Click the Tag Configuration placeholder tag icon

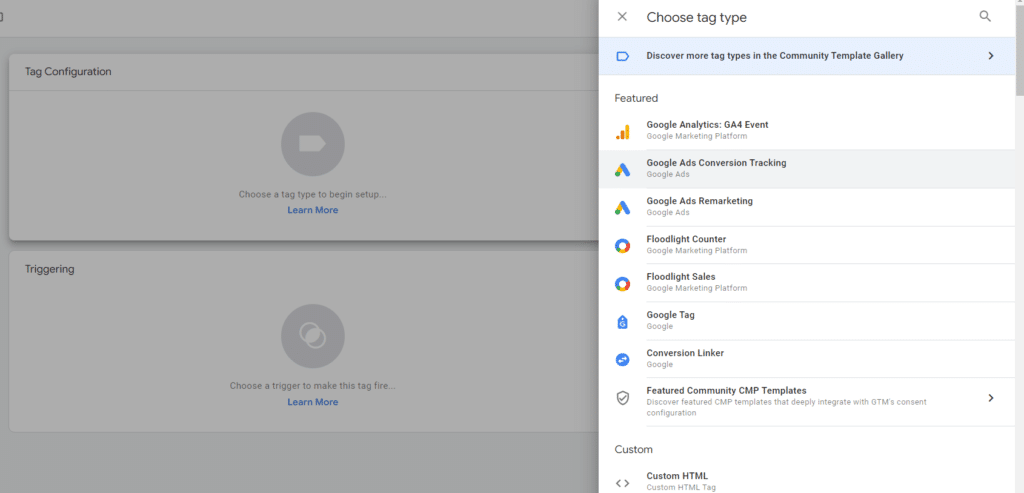313,144
